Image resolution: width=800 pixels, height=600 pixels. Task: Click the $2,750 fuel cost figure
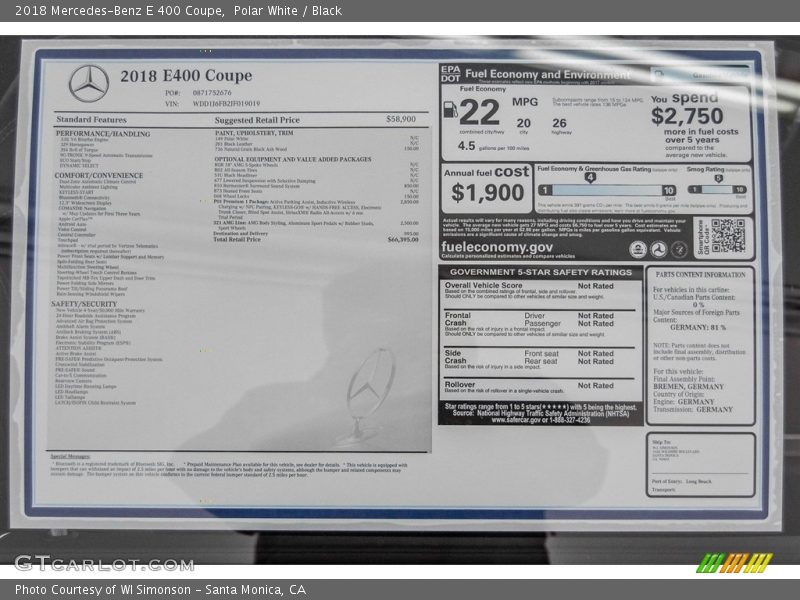[687, 116]
